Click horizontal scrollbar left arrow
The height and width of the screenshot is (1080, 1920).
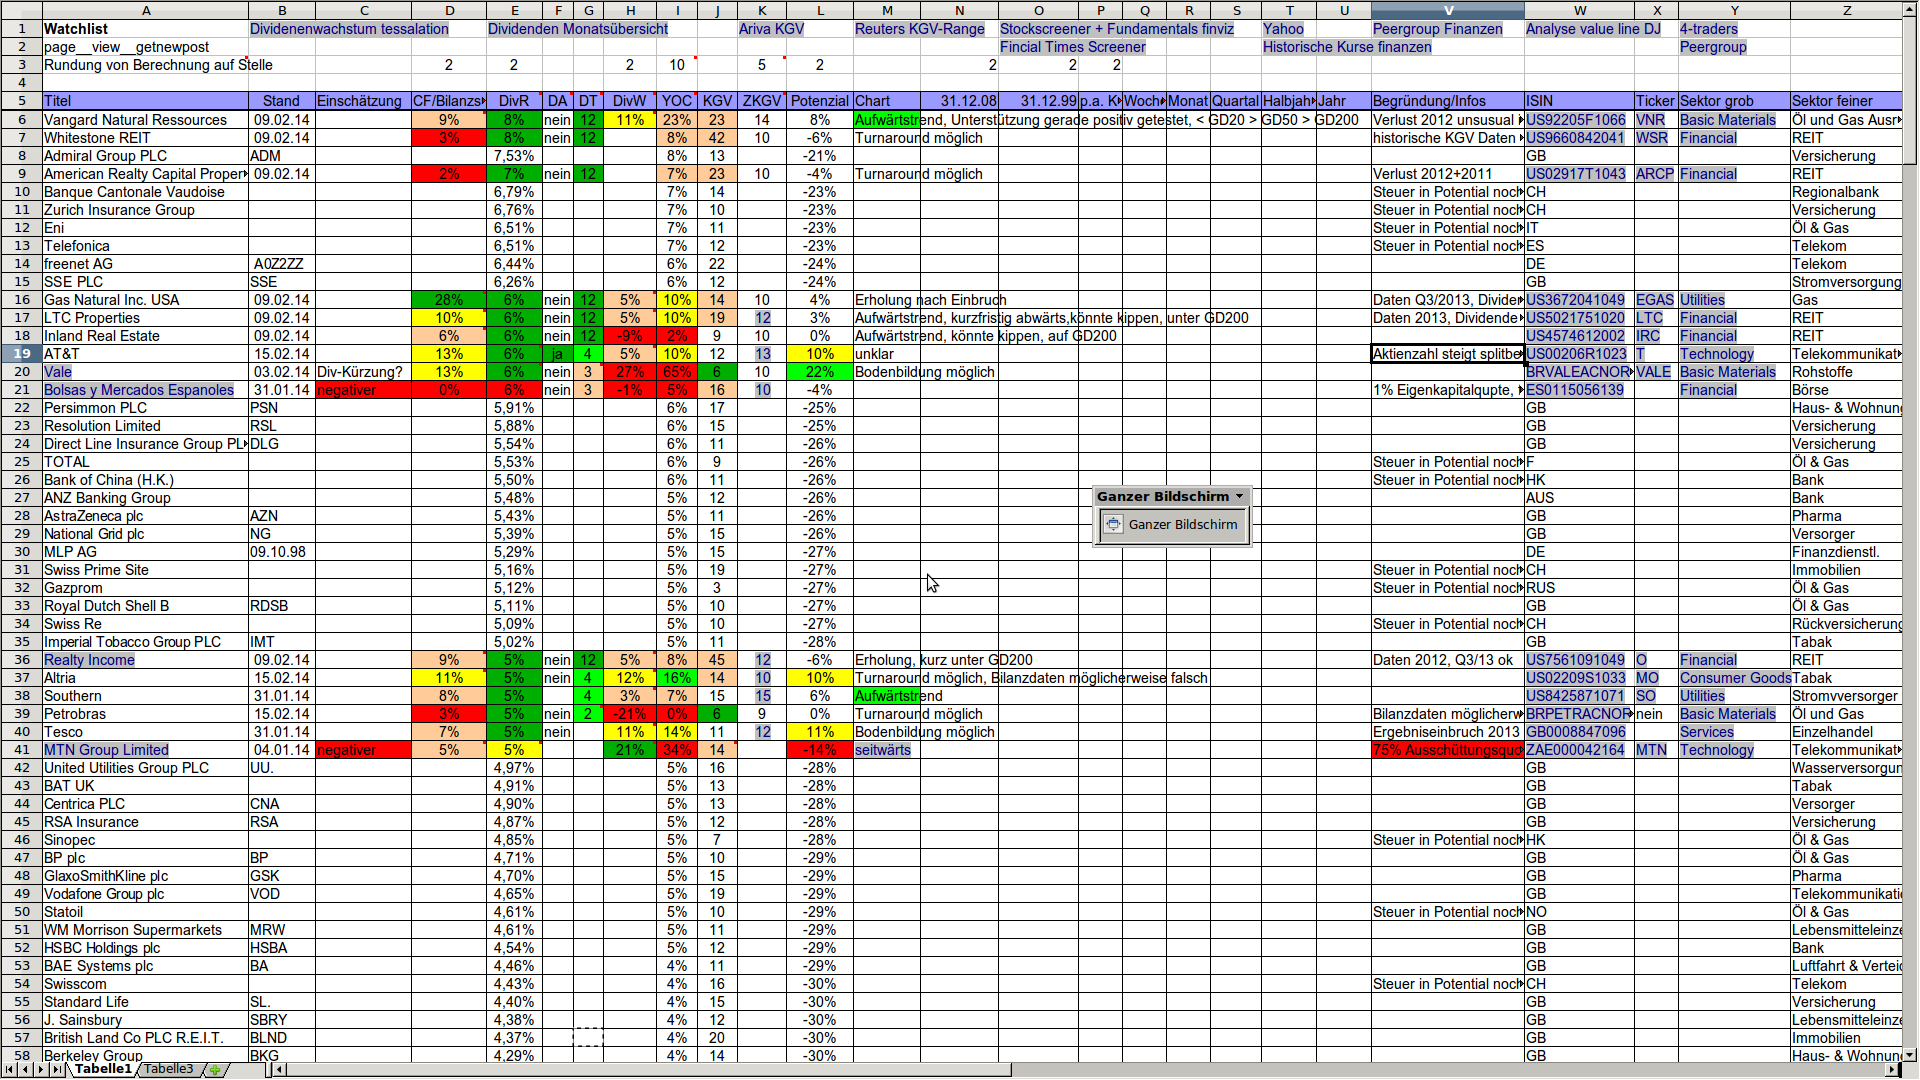click(281, 1070)
